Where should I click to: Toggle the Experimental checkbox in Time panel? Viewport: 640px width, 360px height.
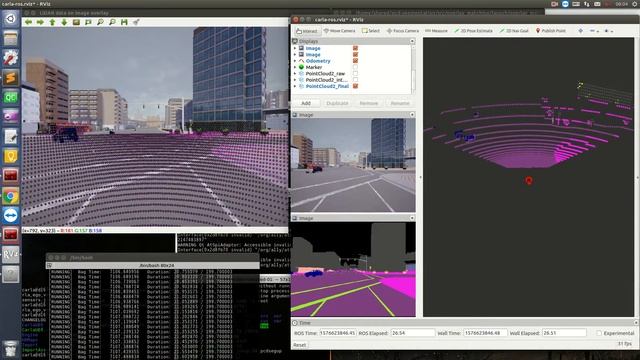click(599, 333)
